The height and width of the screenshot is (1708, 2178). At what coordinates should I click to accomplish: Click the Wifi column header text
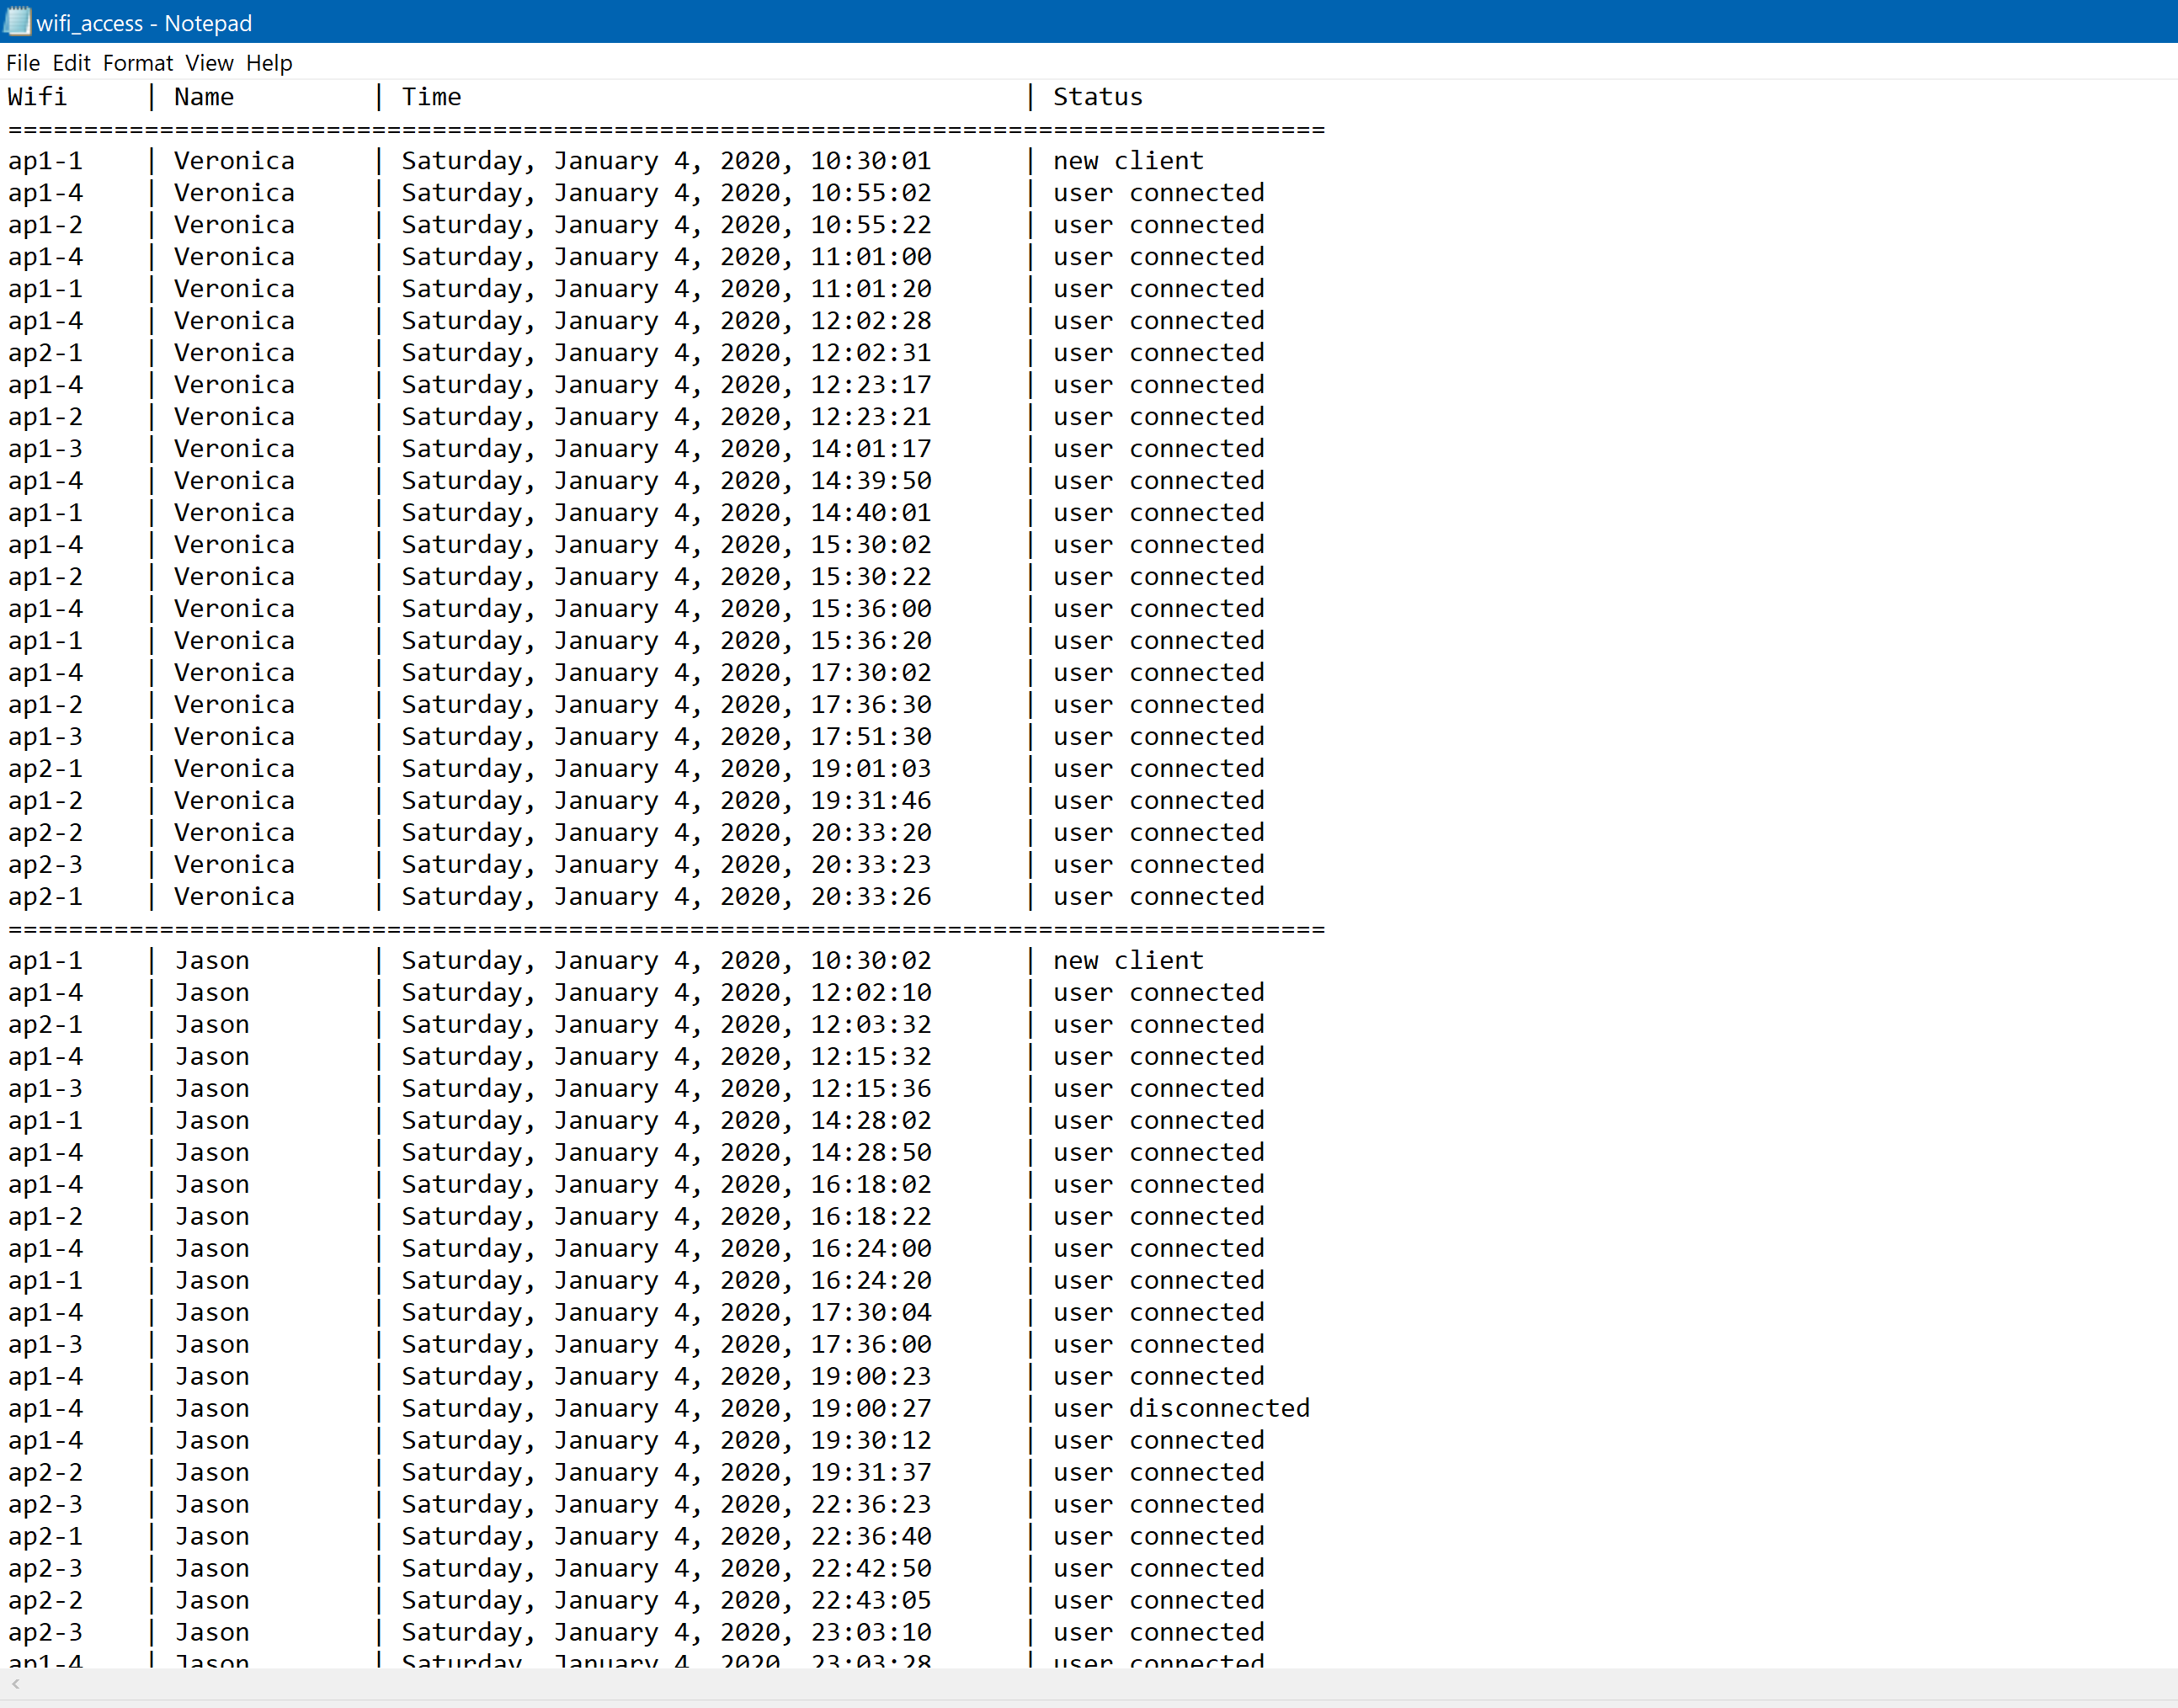[37, 97]
